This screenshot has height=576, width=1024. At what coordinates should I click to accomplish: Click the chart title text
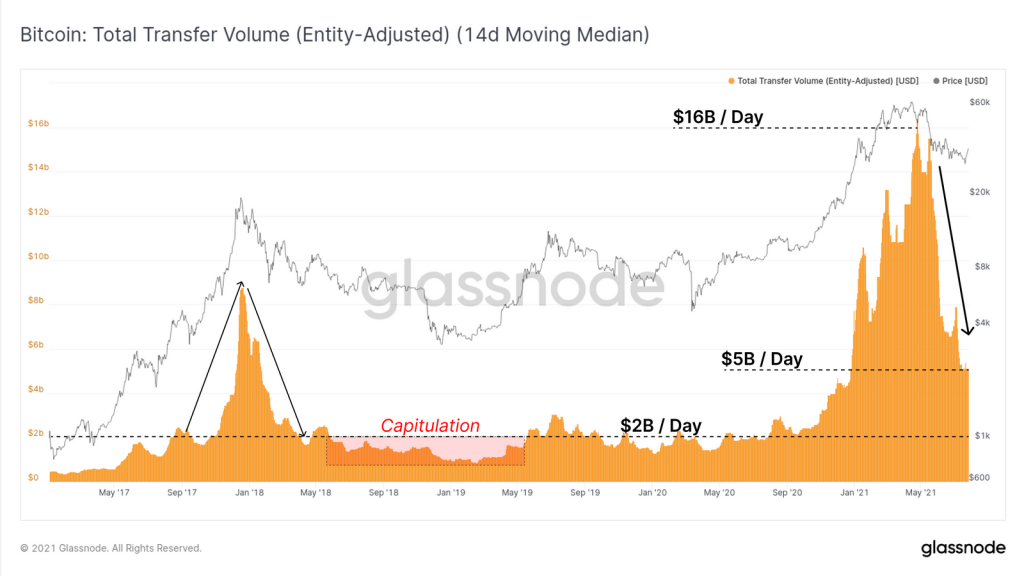pos(334,35)
